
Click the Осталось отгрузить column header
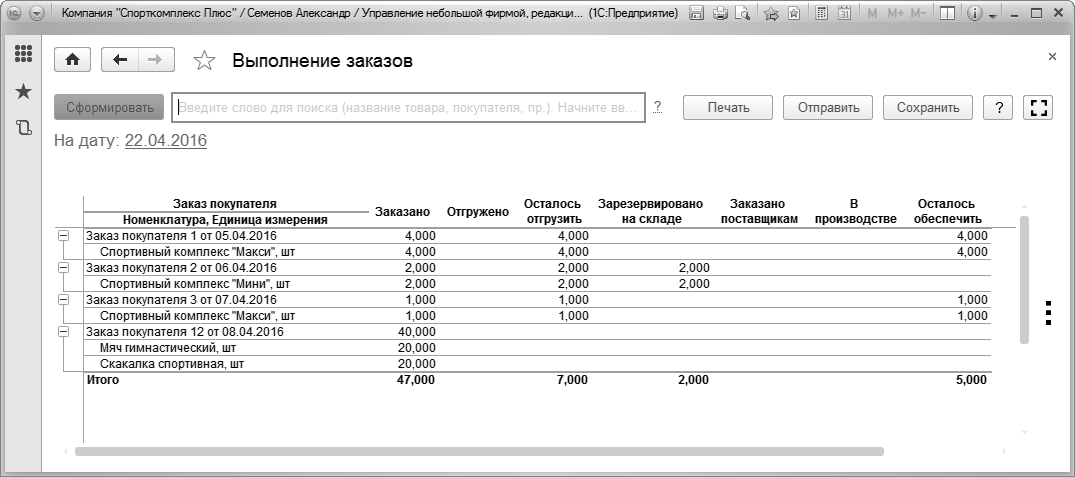pyautogui.click(x=553, y=212)
